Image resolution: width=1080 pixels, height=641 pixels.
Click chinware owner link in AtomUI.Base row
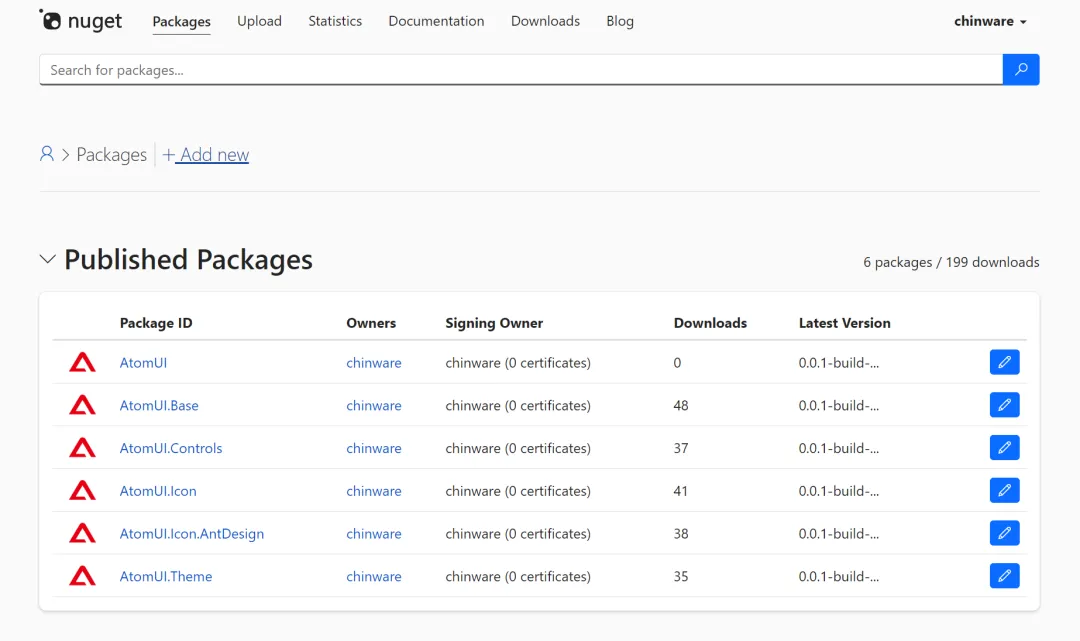[373, 406]
